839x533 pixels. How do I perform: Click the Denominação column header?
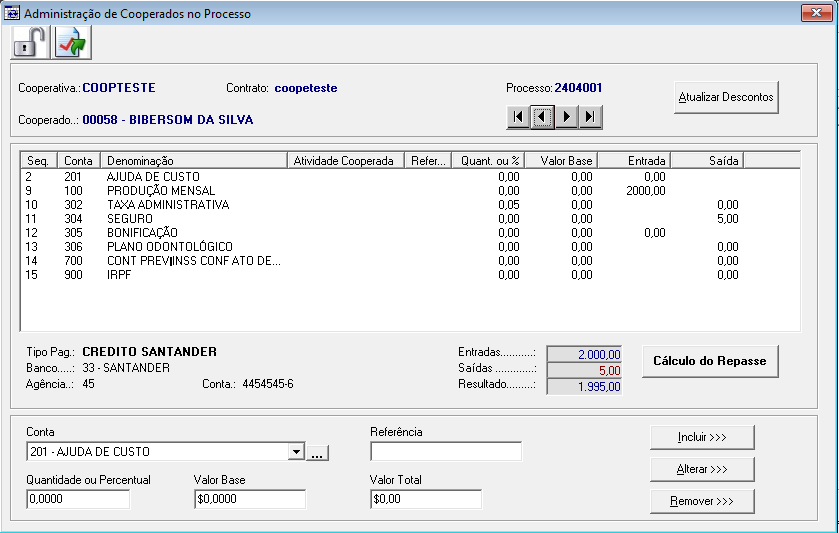pyautogui.click(x=194, y=161)
